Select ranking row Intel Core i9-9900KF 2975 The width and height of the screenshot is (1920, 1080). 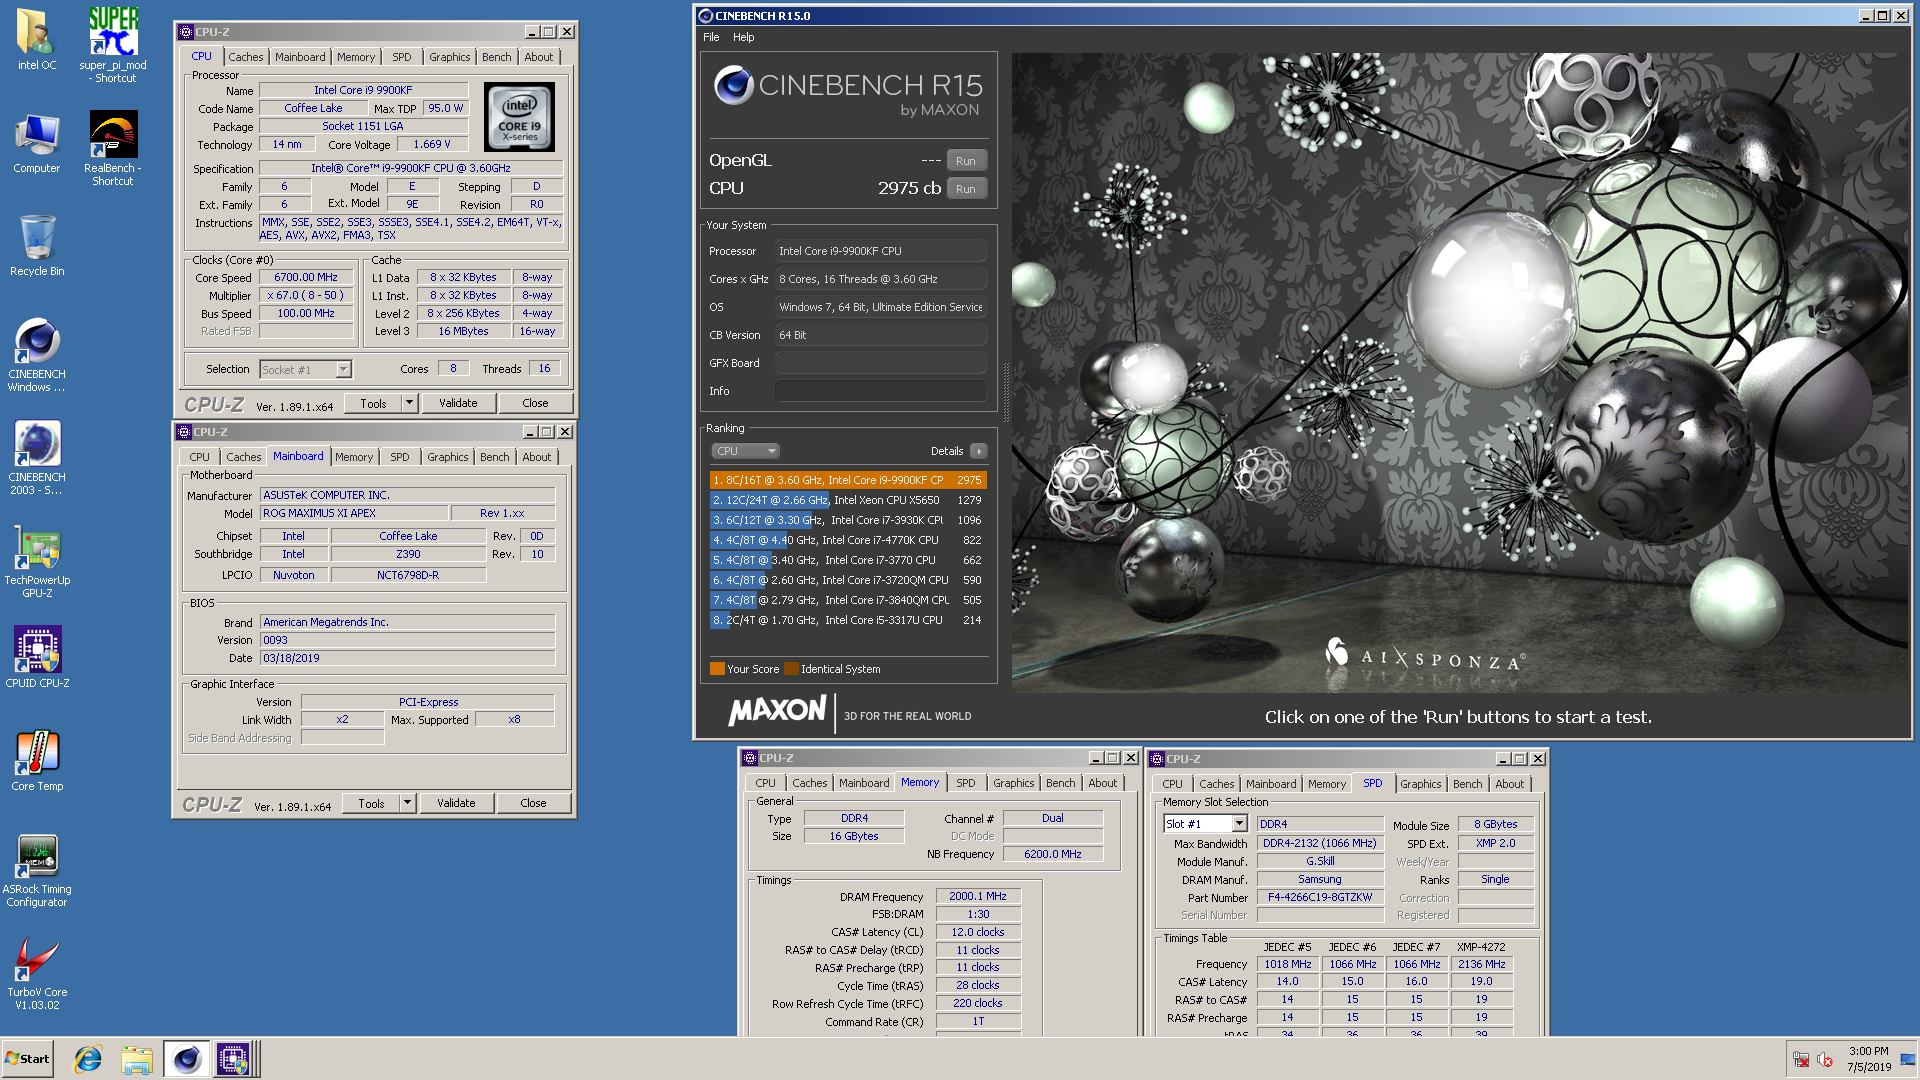pos(848,480)
